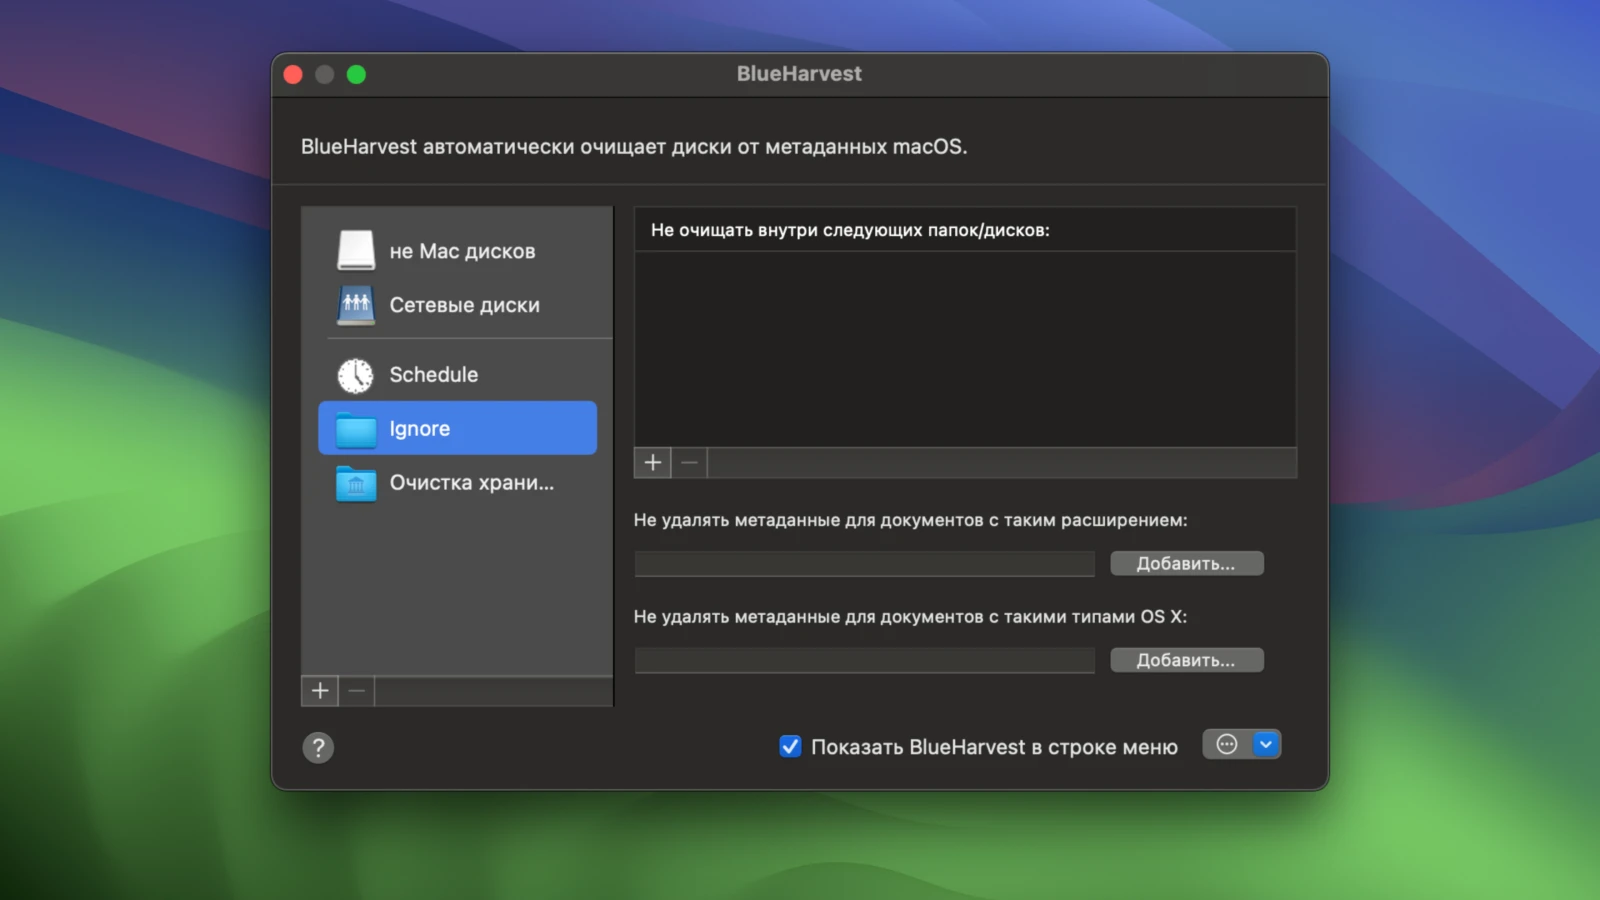Click the OS X types exclusion field
This screenshot has height=900, width=1600.
pos(864,660)
